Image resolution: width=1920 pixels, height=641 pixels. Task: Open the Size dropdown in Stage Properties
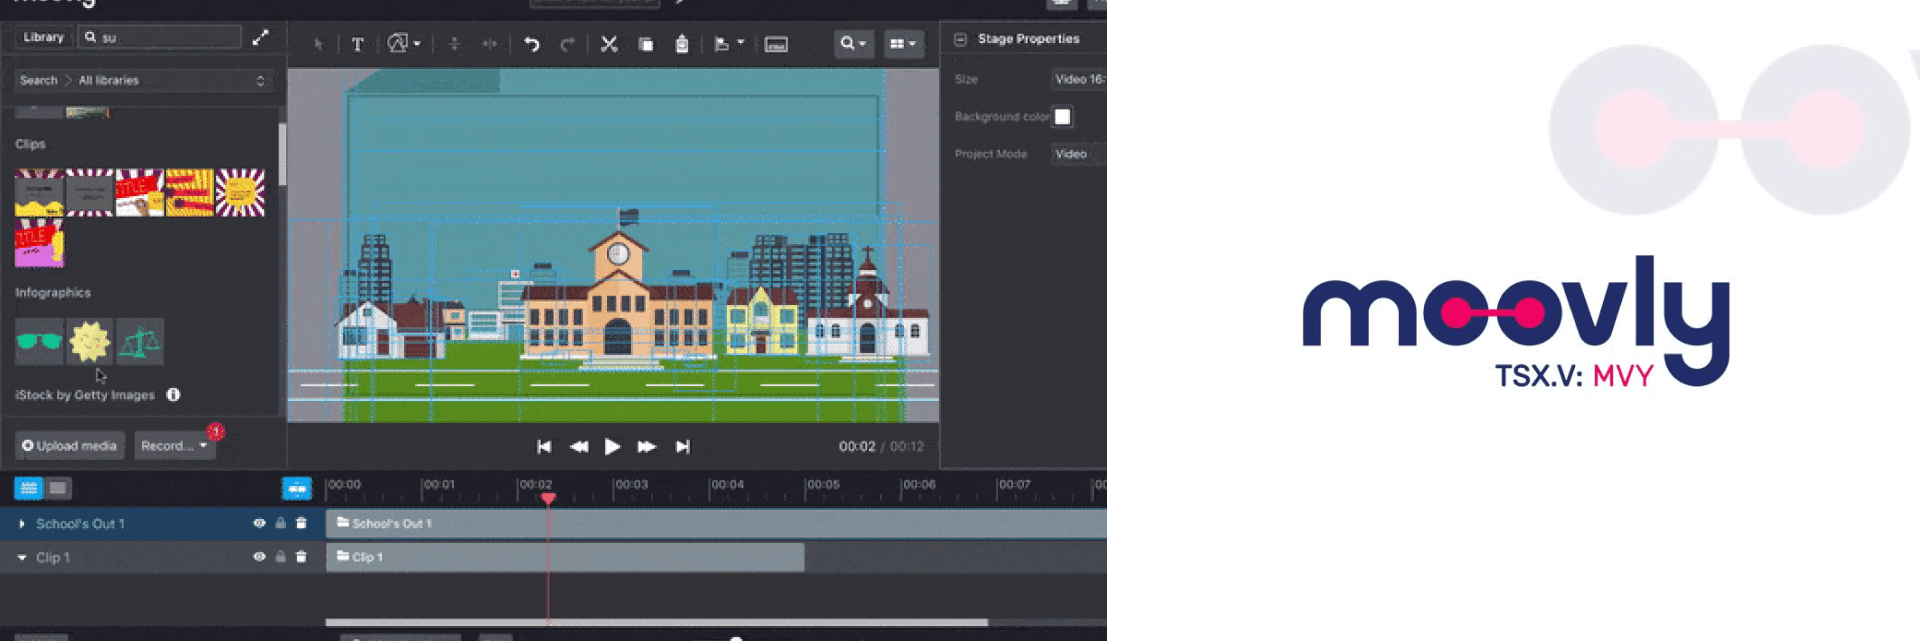tap(1078, 79)
